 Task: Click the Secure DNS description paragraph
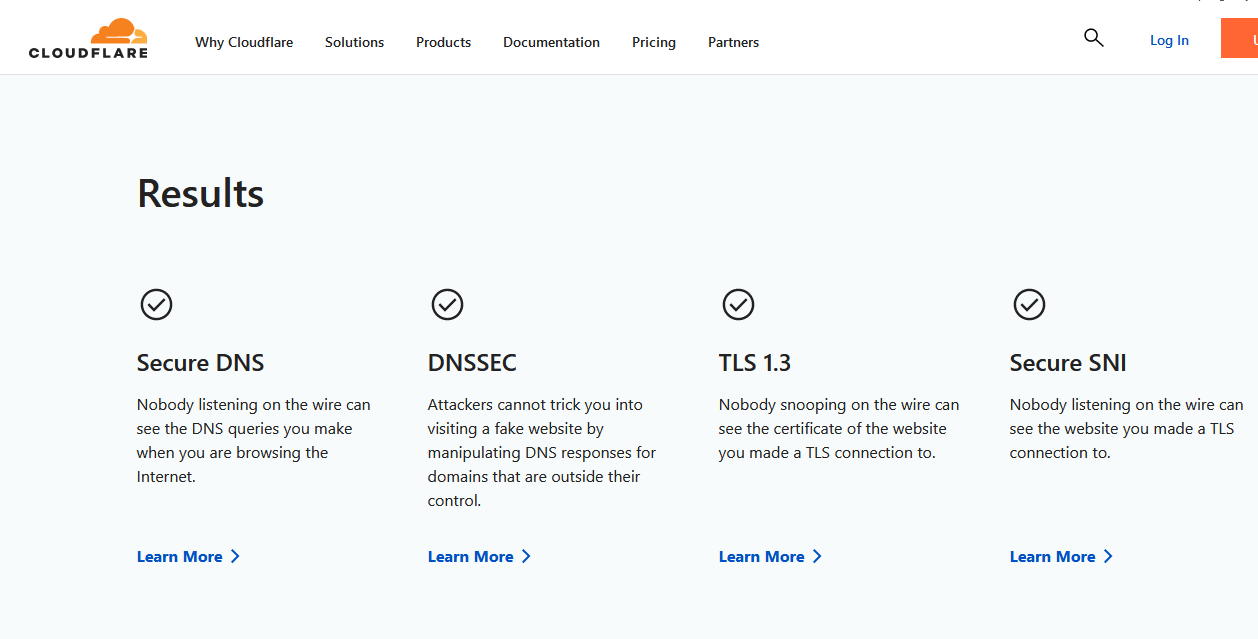(x=254, y=441)
